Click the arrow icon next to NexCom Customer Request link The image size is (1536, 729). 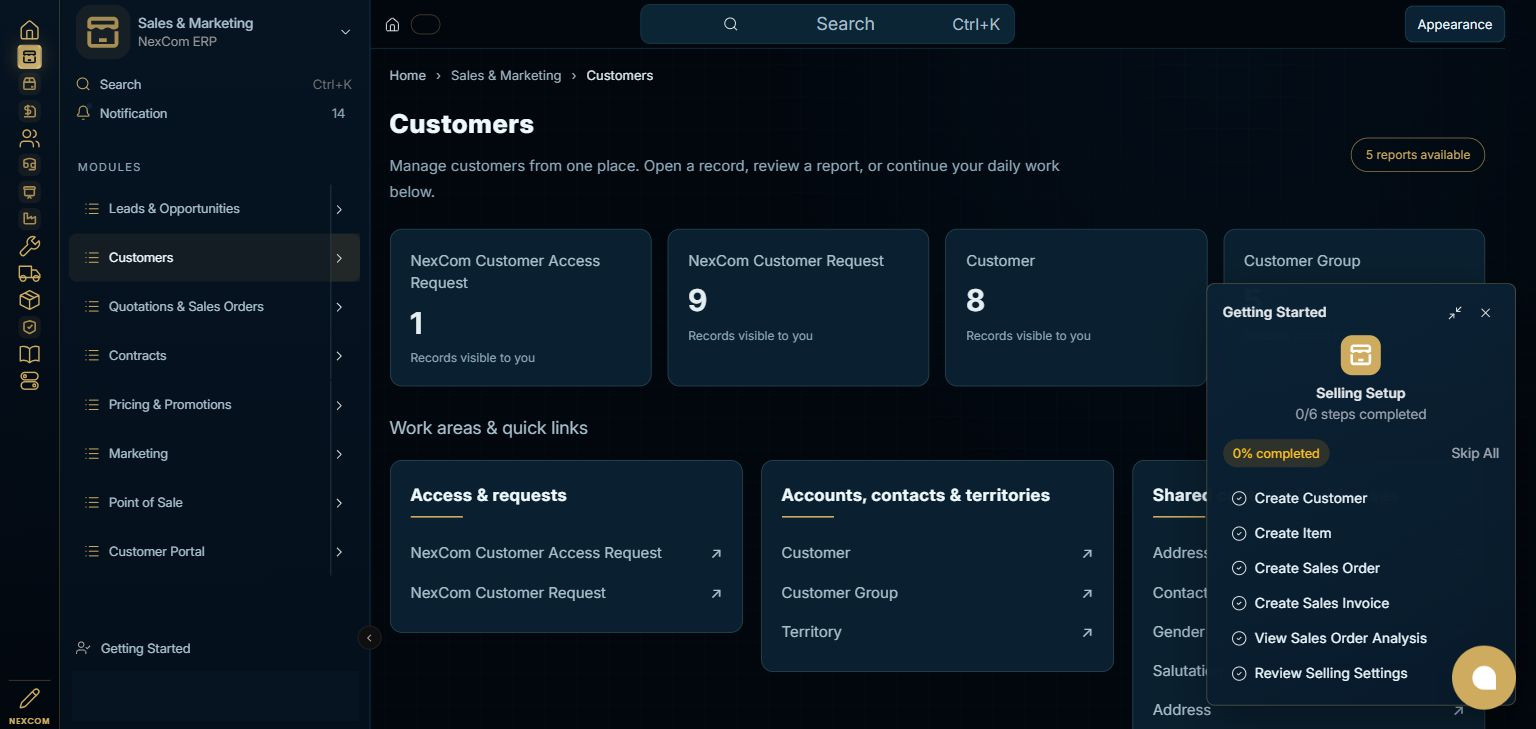click(716, 593)
